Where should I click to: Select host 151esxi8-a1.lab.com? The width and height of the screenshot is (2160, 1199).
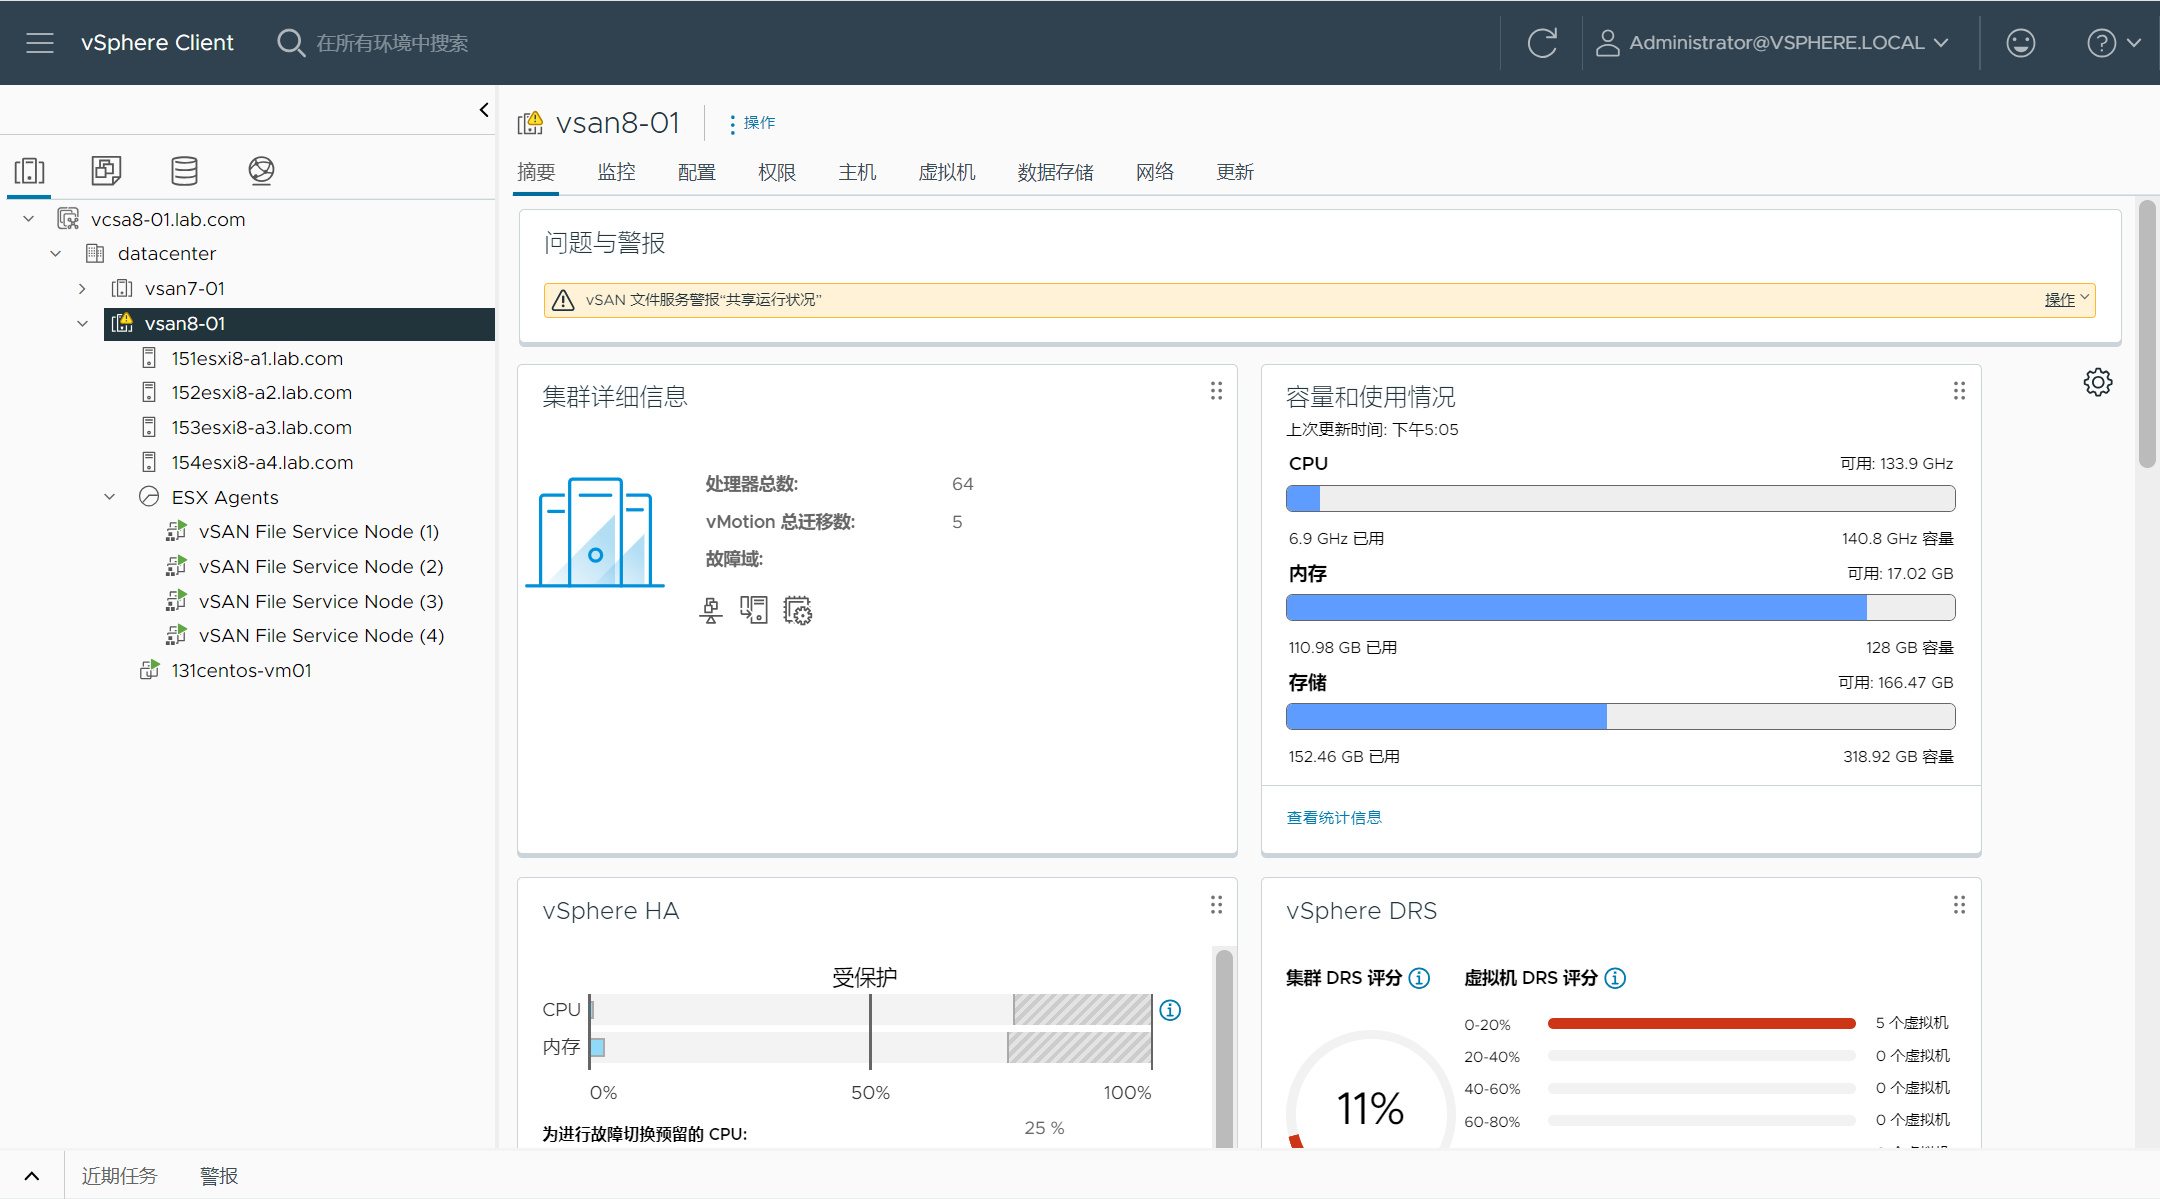(257, 358)
